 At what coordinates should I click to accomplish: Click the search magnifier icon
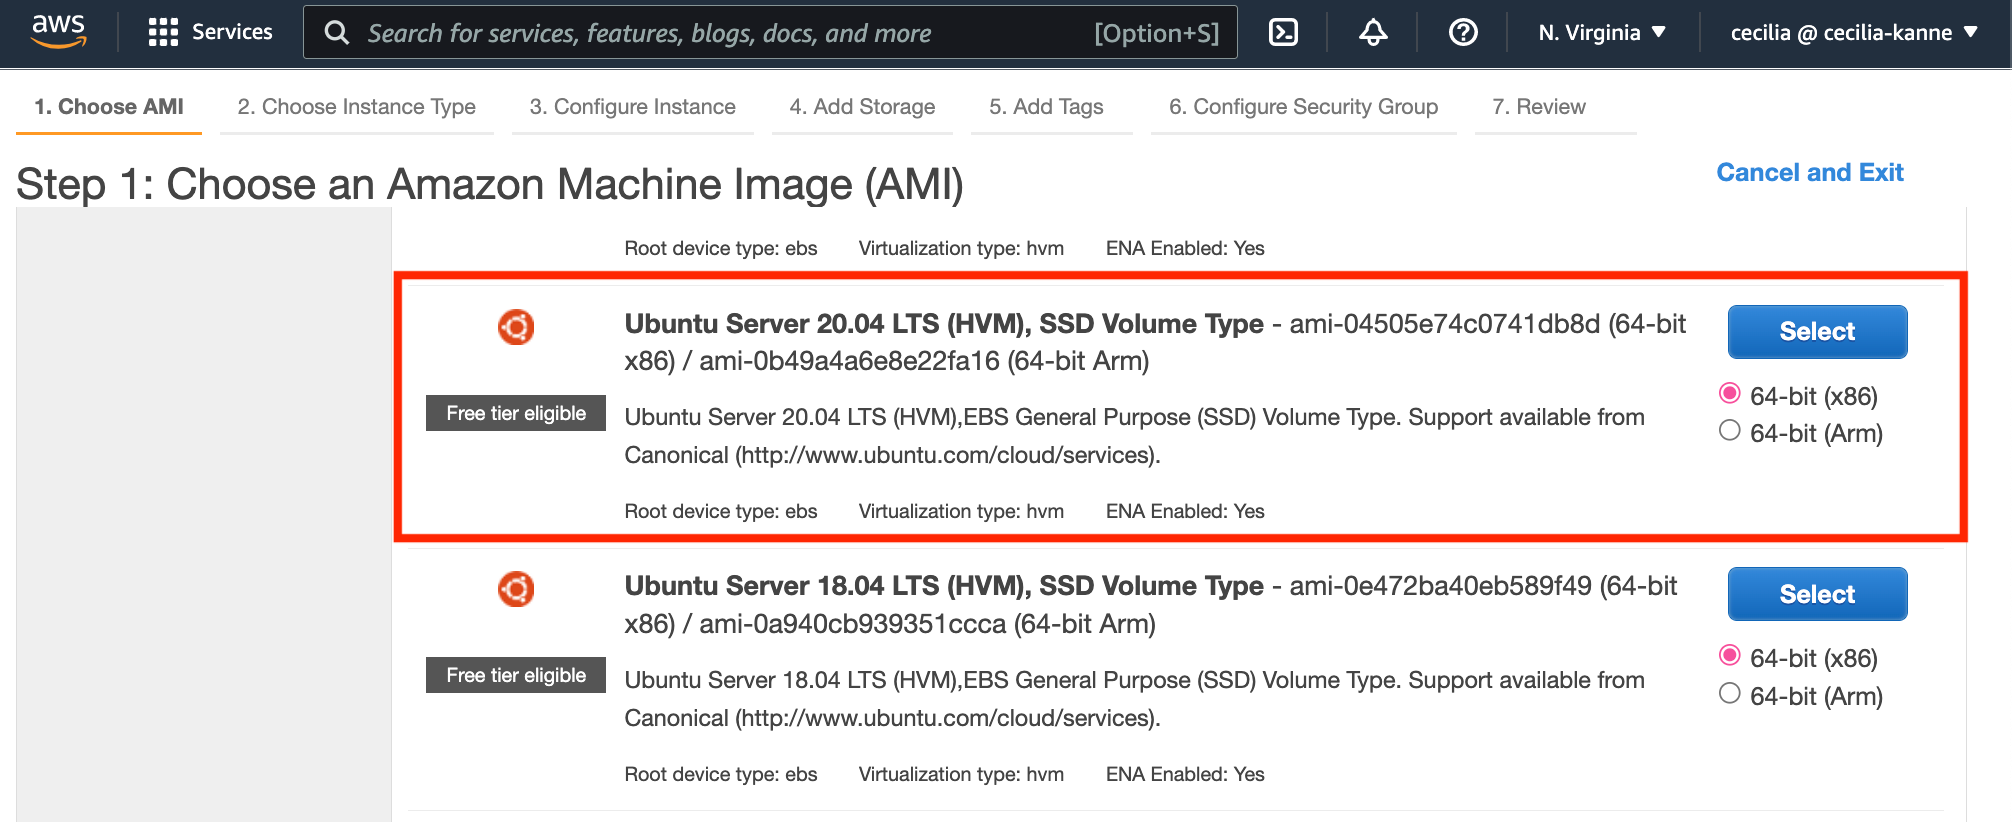(337, 33)
